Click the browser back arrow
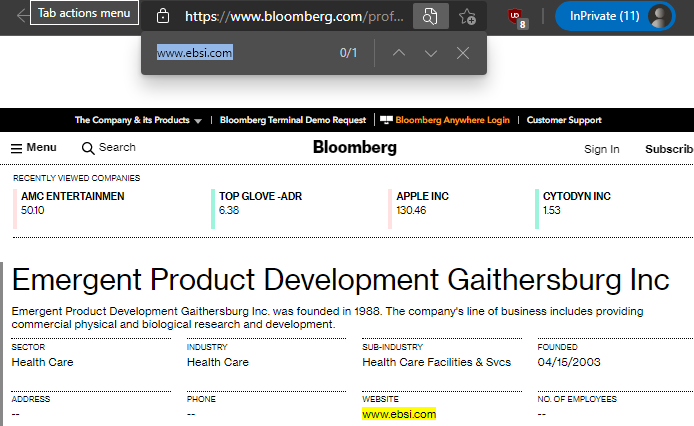694x426 pixels. coord(22,16)
